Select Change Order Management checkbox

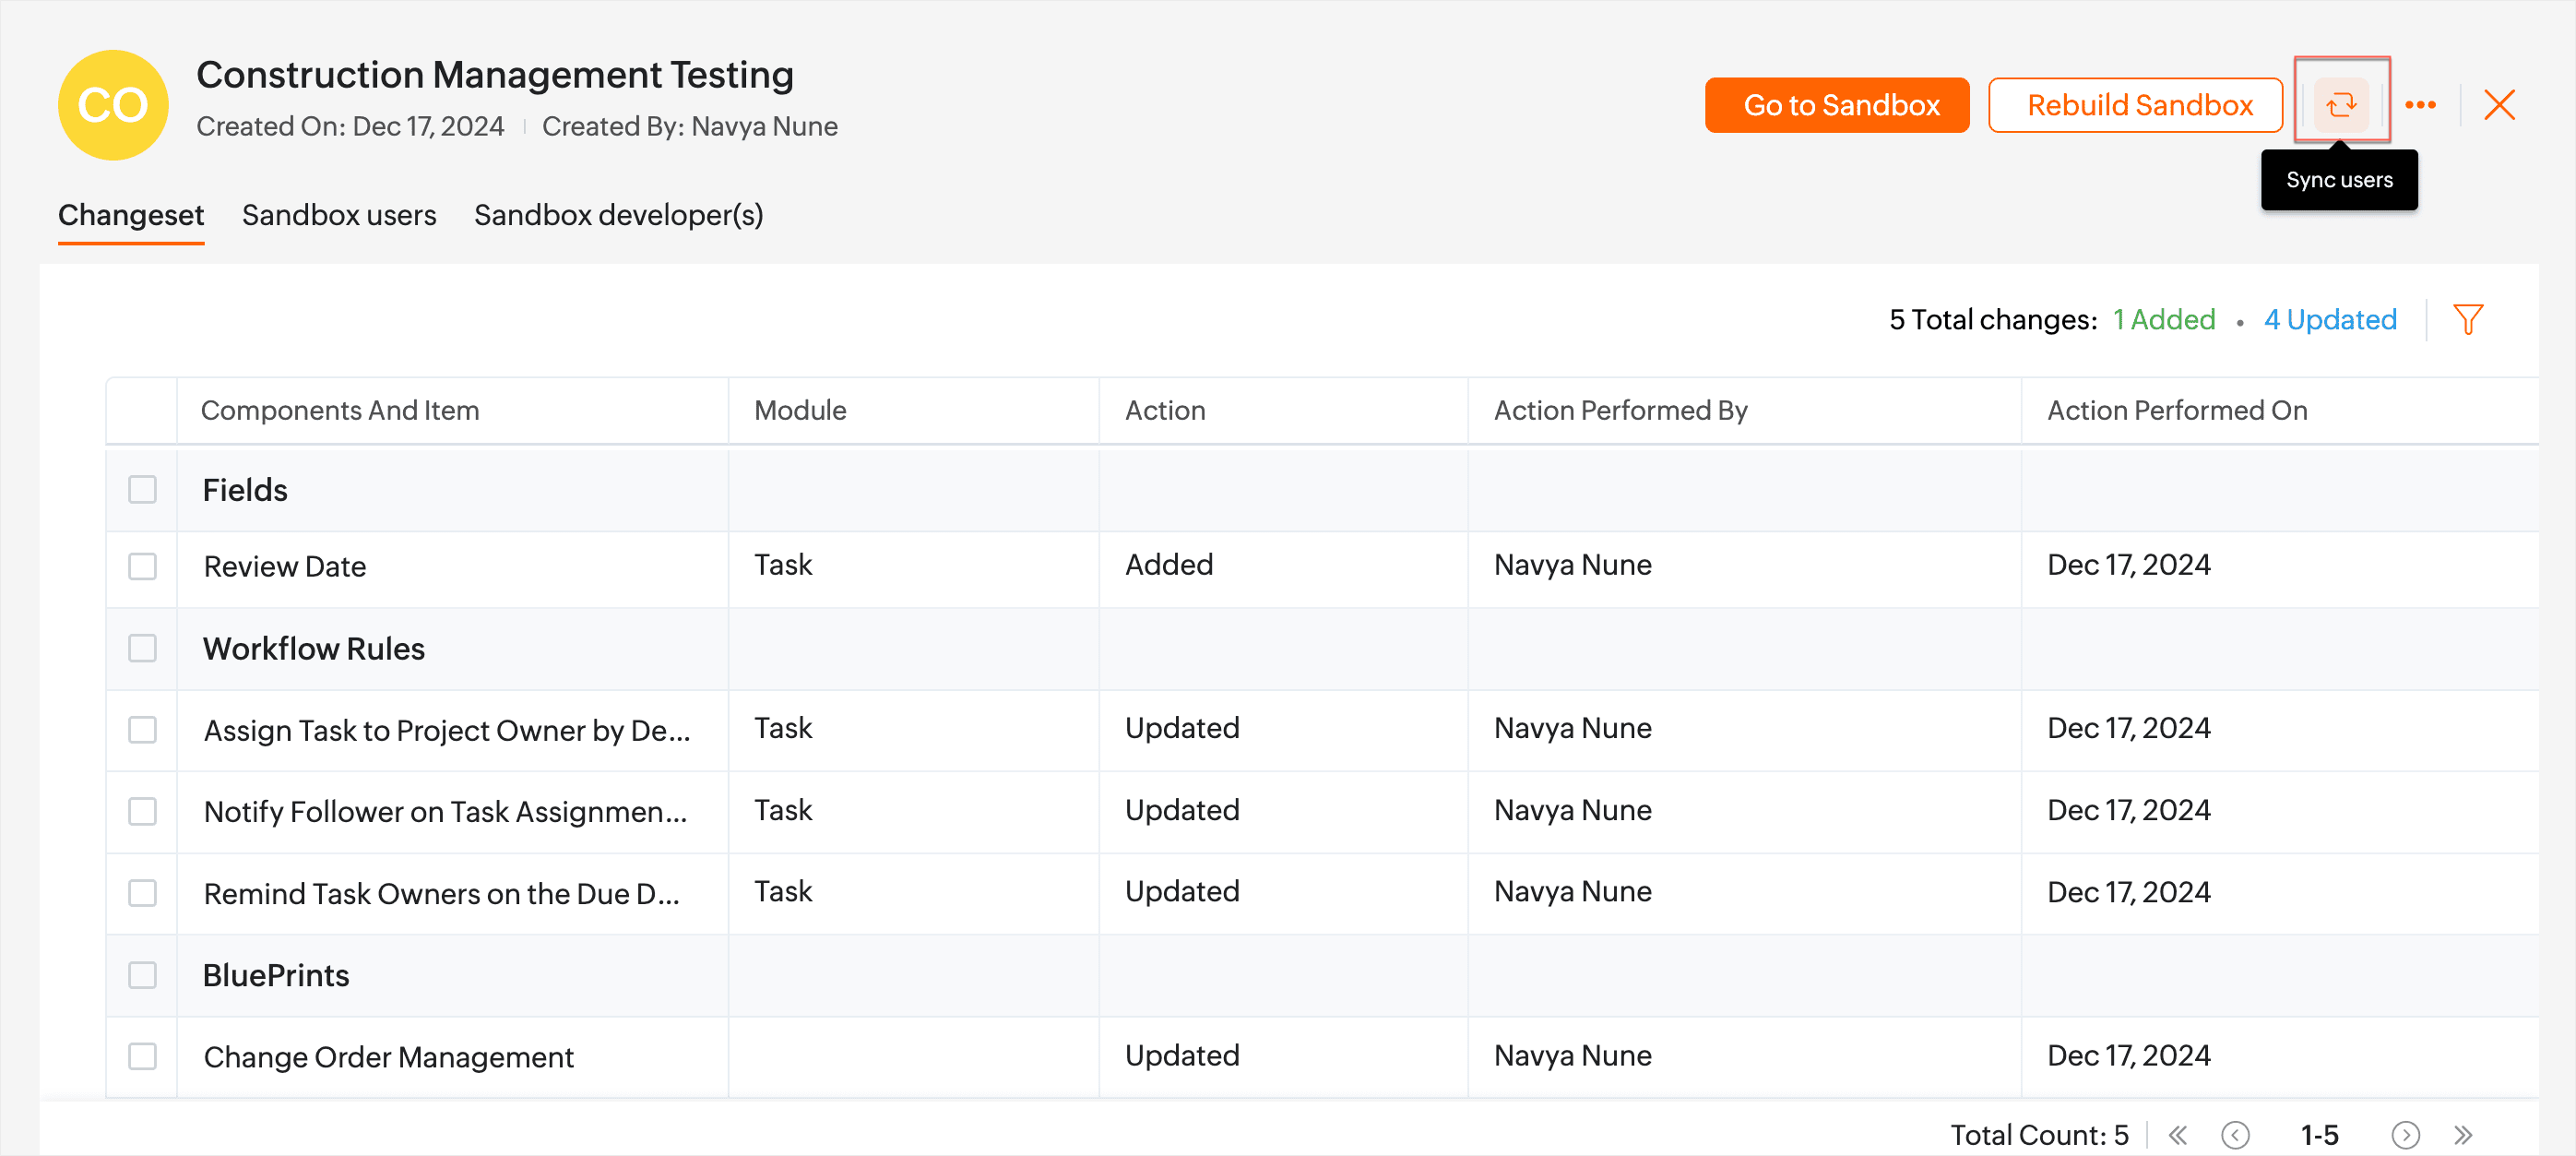point(142,1056)
